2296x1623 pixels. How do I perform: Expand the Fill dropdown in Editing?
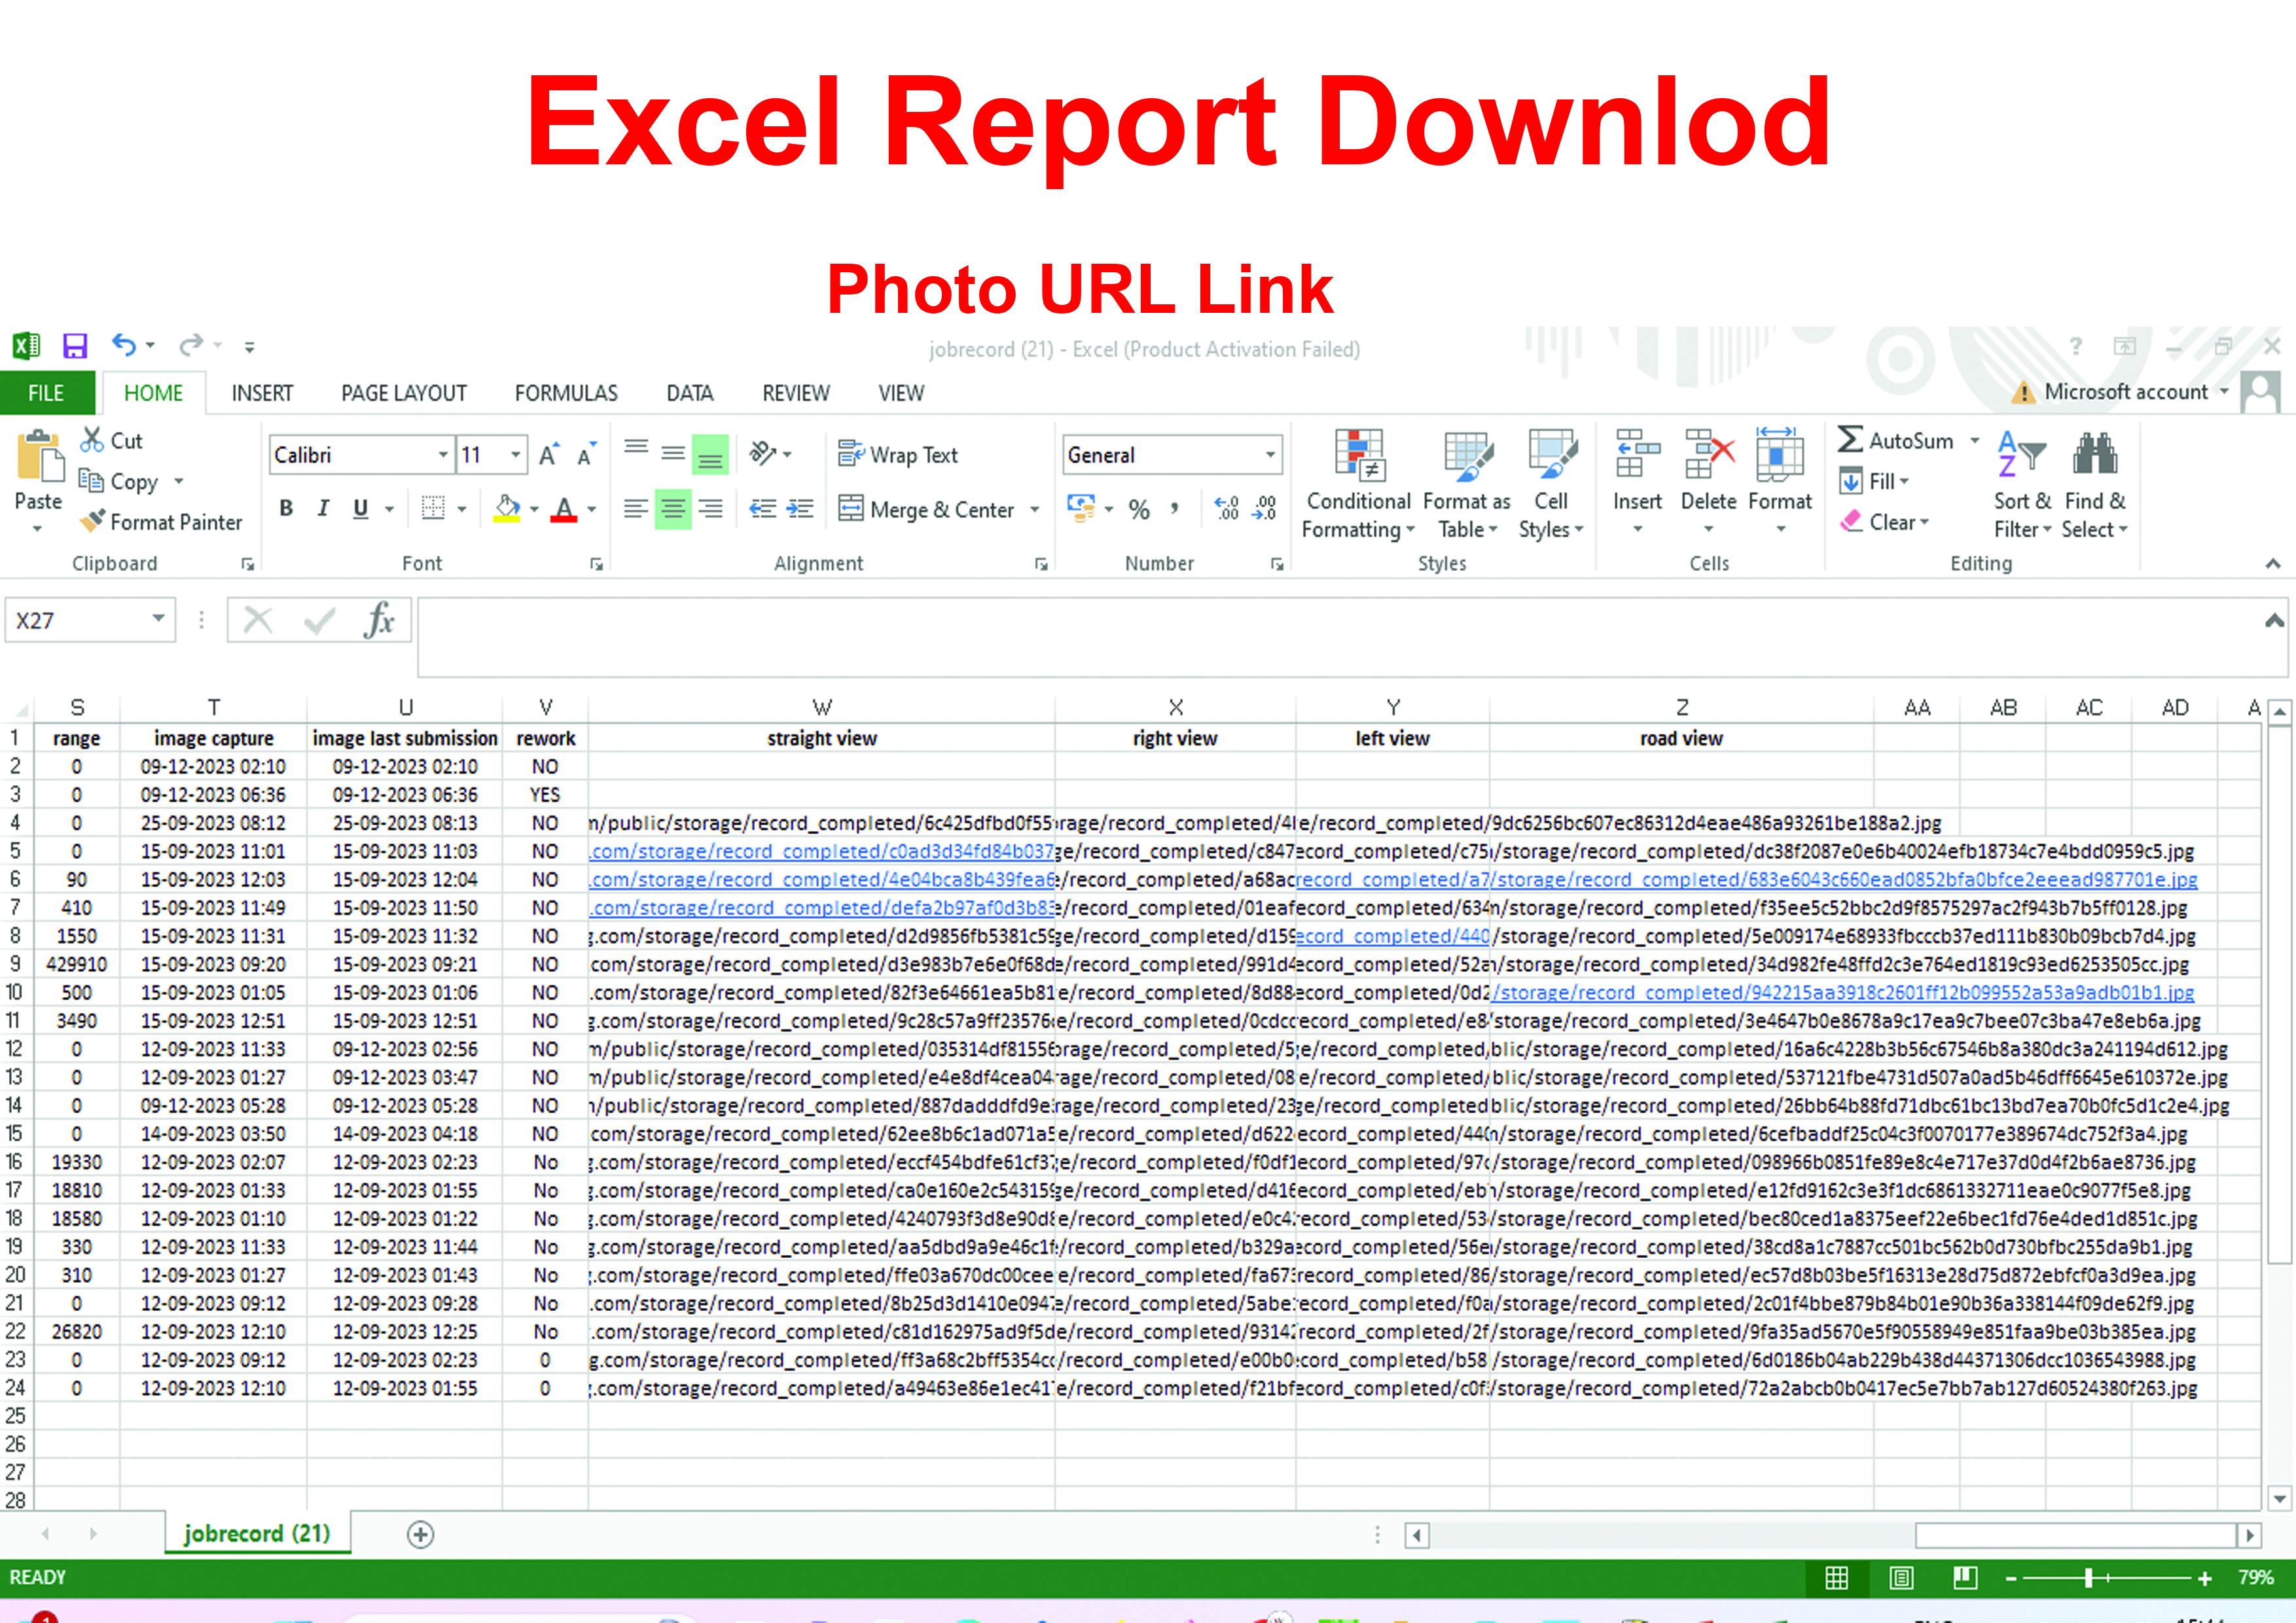tap(1904, 481)
